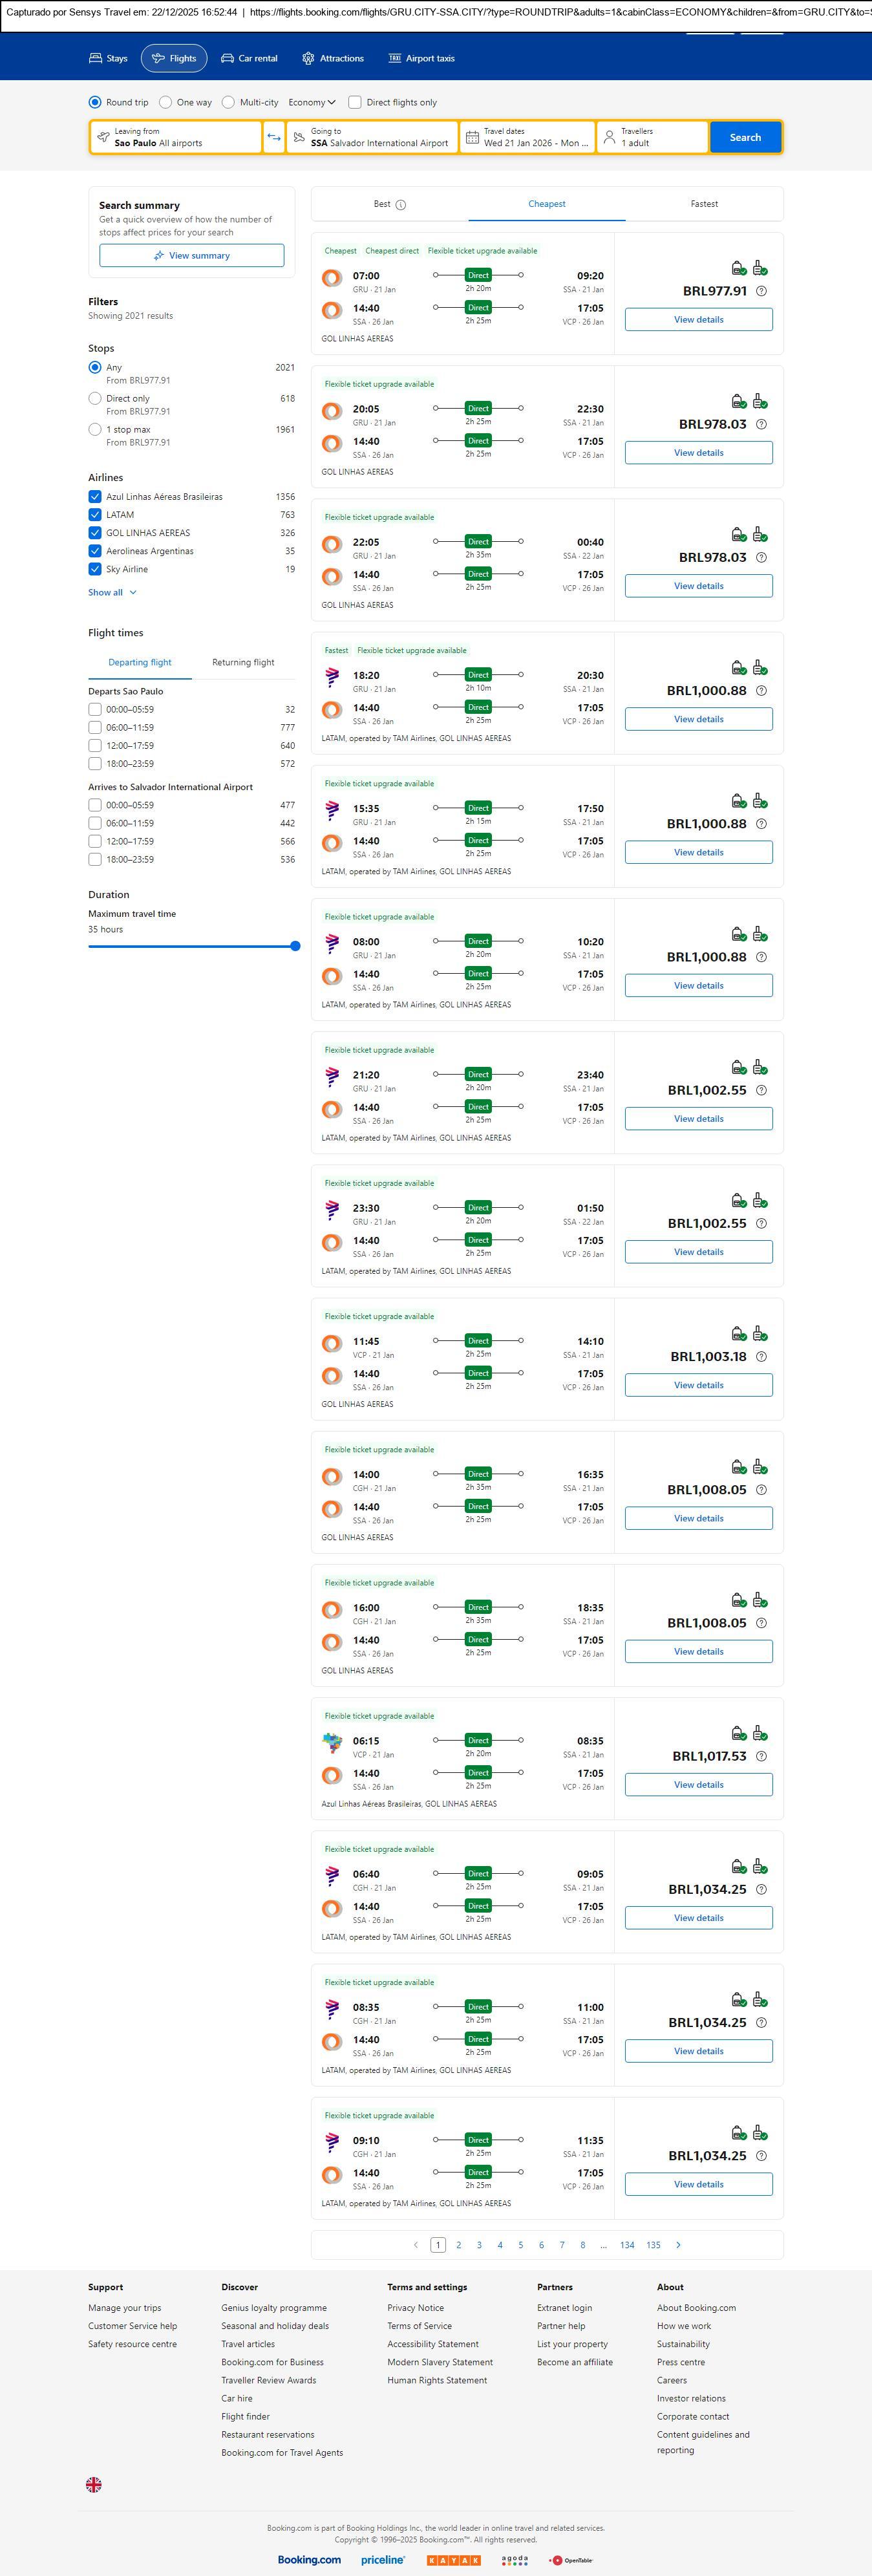
Task: Click the UK flag language icon in footer
Action: coord(94,2483)
